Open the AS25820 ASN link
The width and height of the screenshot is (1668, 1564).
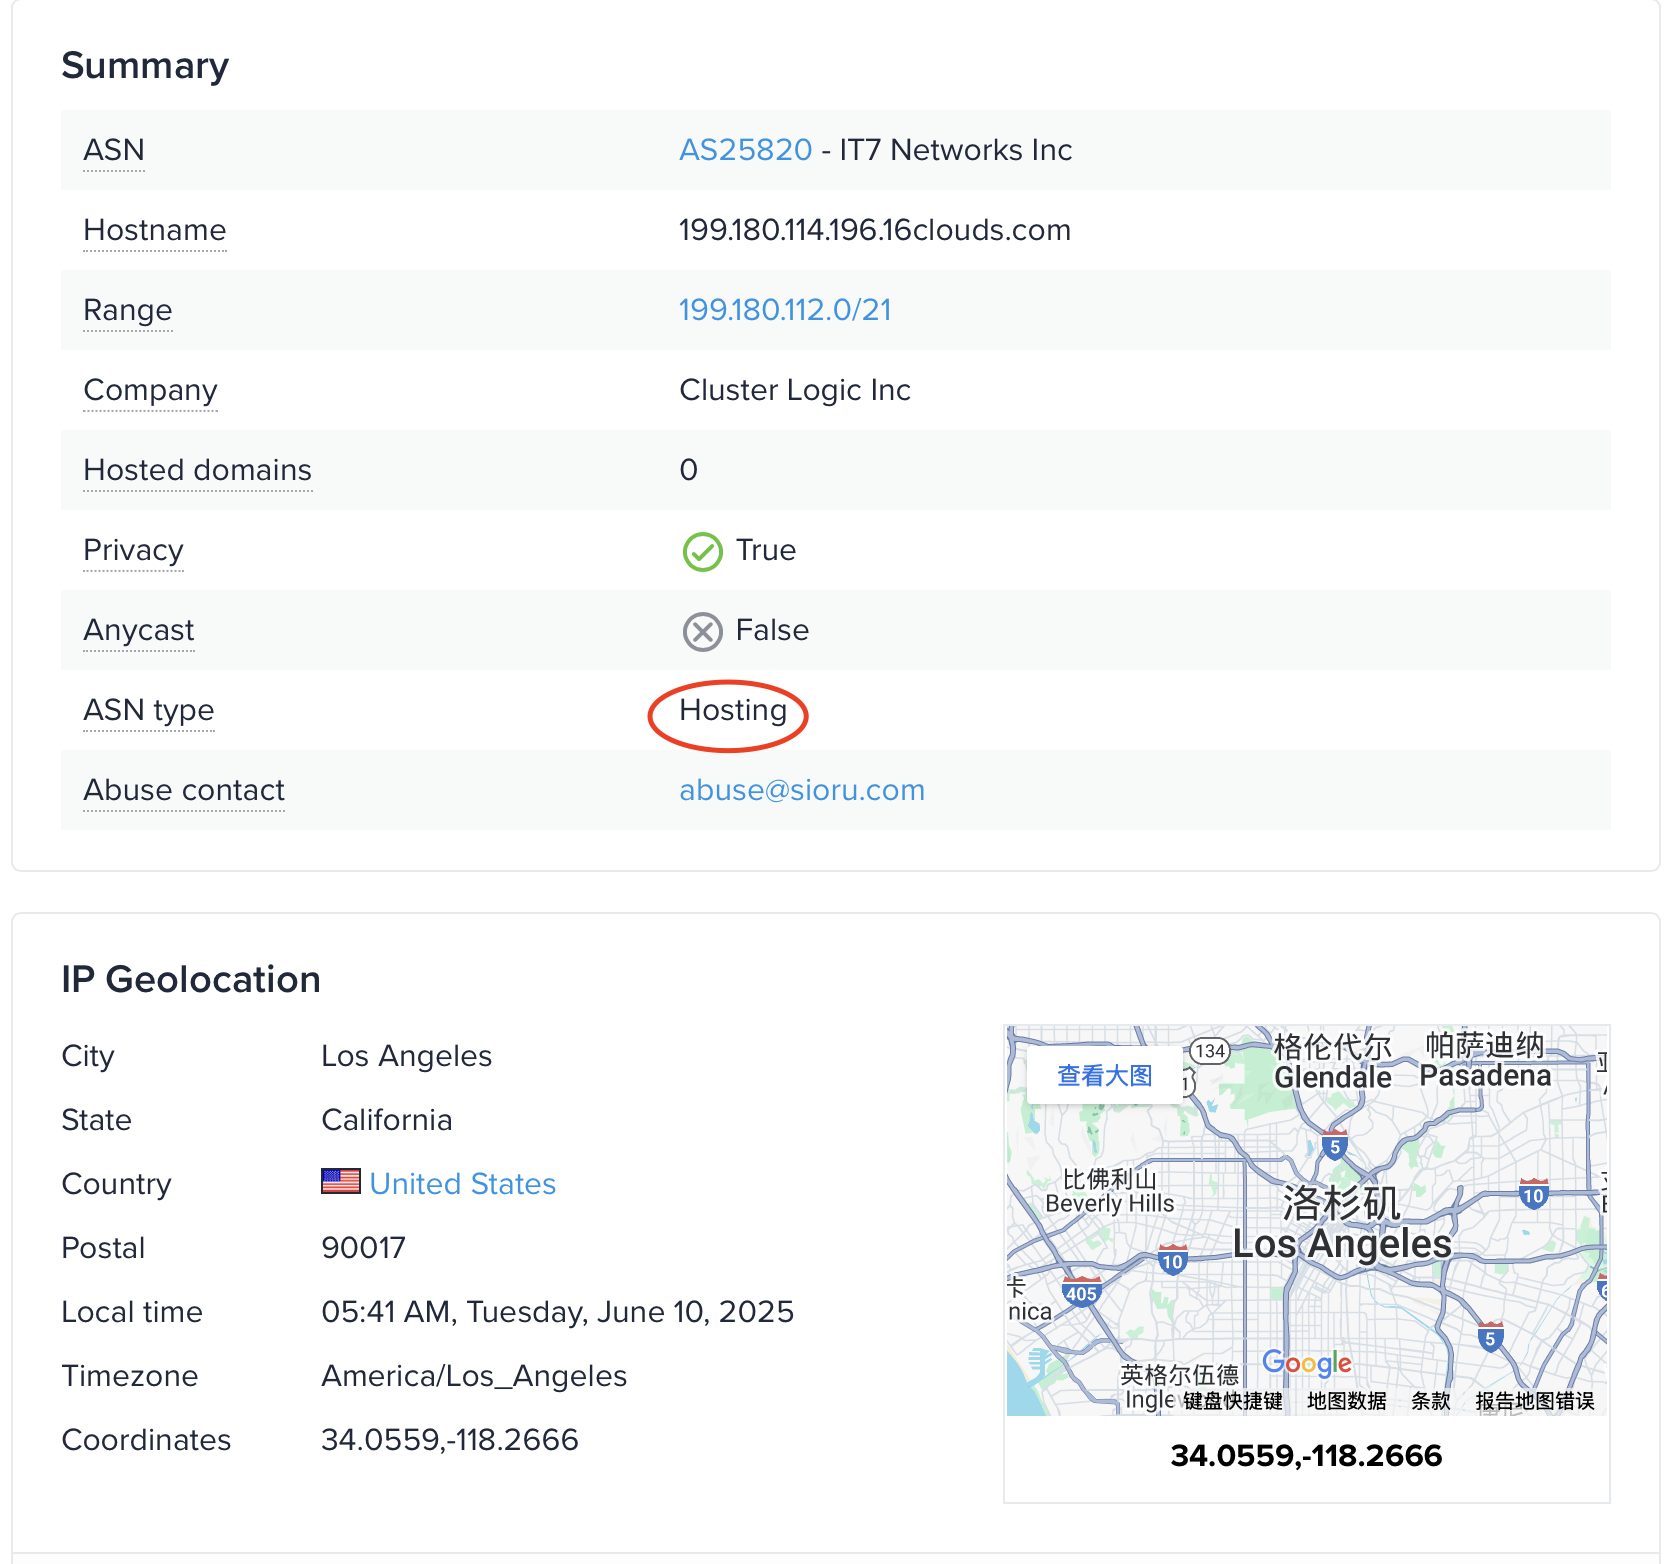(745, 150)
